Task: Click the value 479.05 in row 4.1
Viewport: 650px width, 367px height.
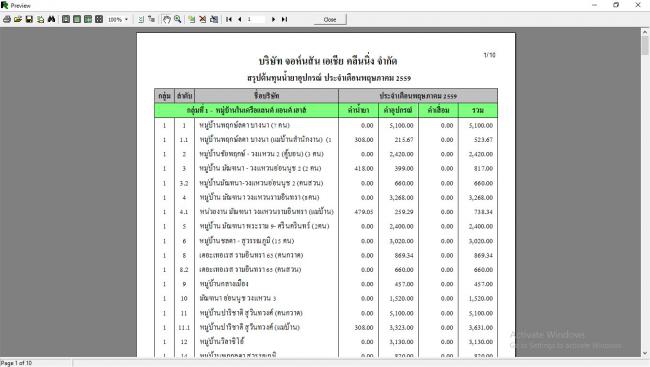Action: 364,212
